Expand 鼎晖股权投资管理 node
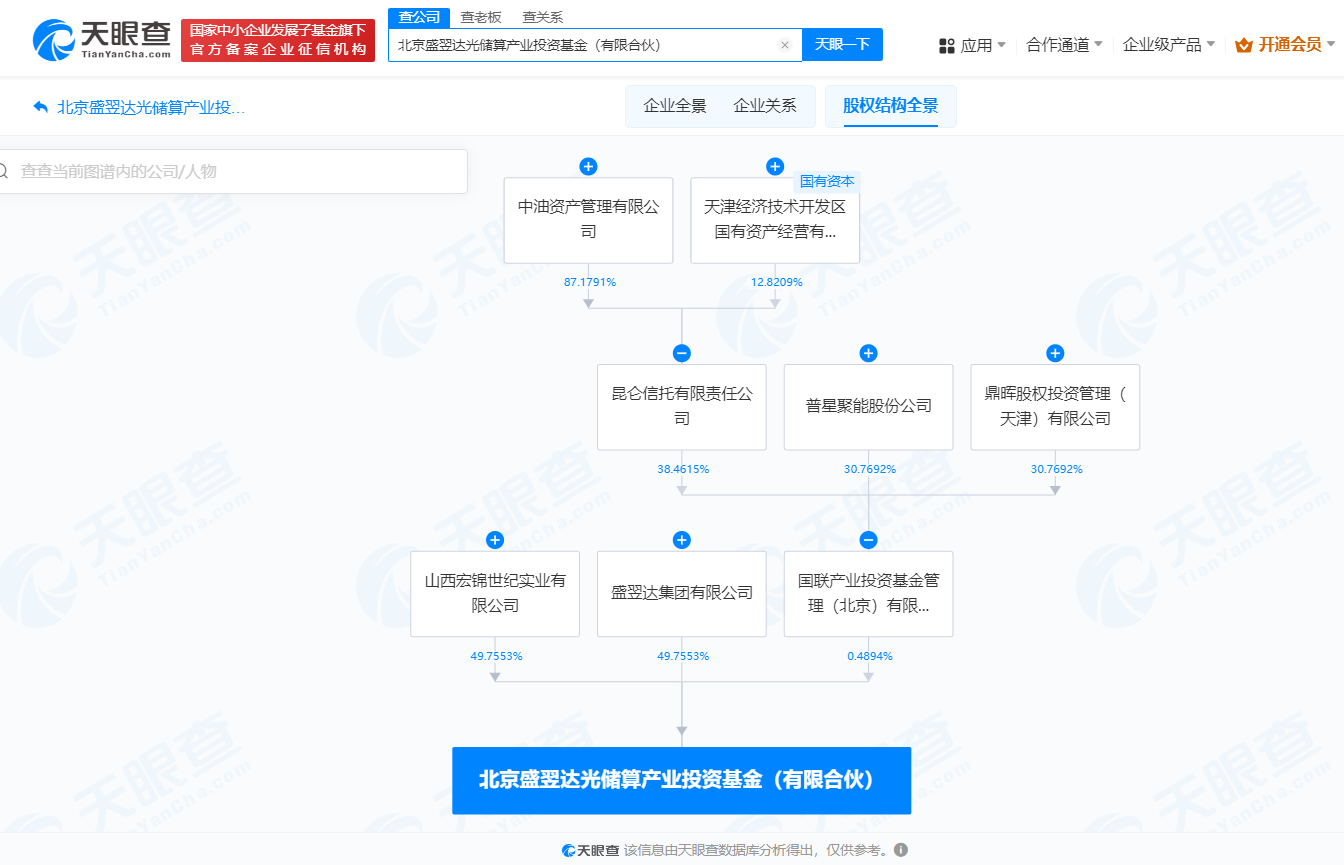The height and width of the screenshot is (865, 1344). pyautogui.click(x=1055, y=353)
